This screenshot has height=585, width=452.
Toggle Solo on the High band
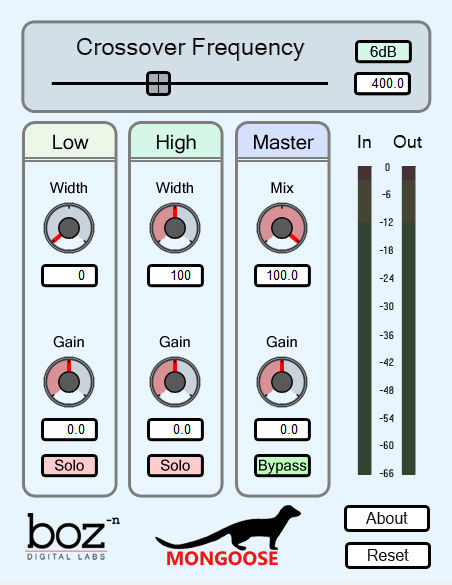[175, 466]
